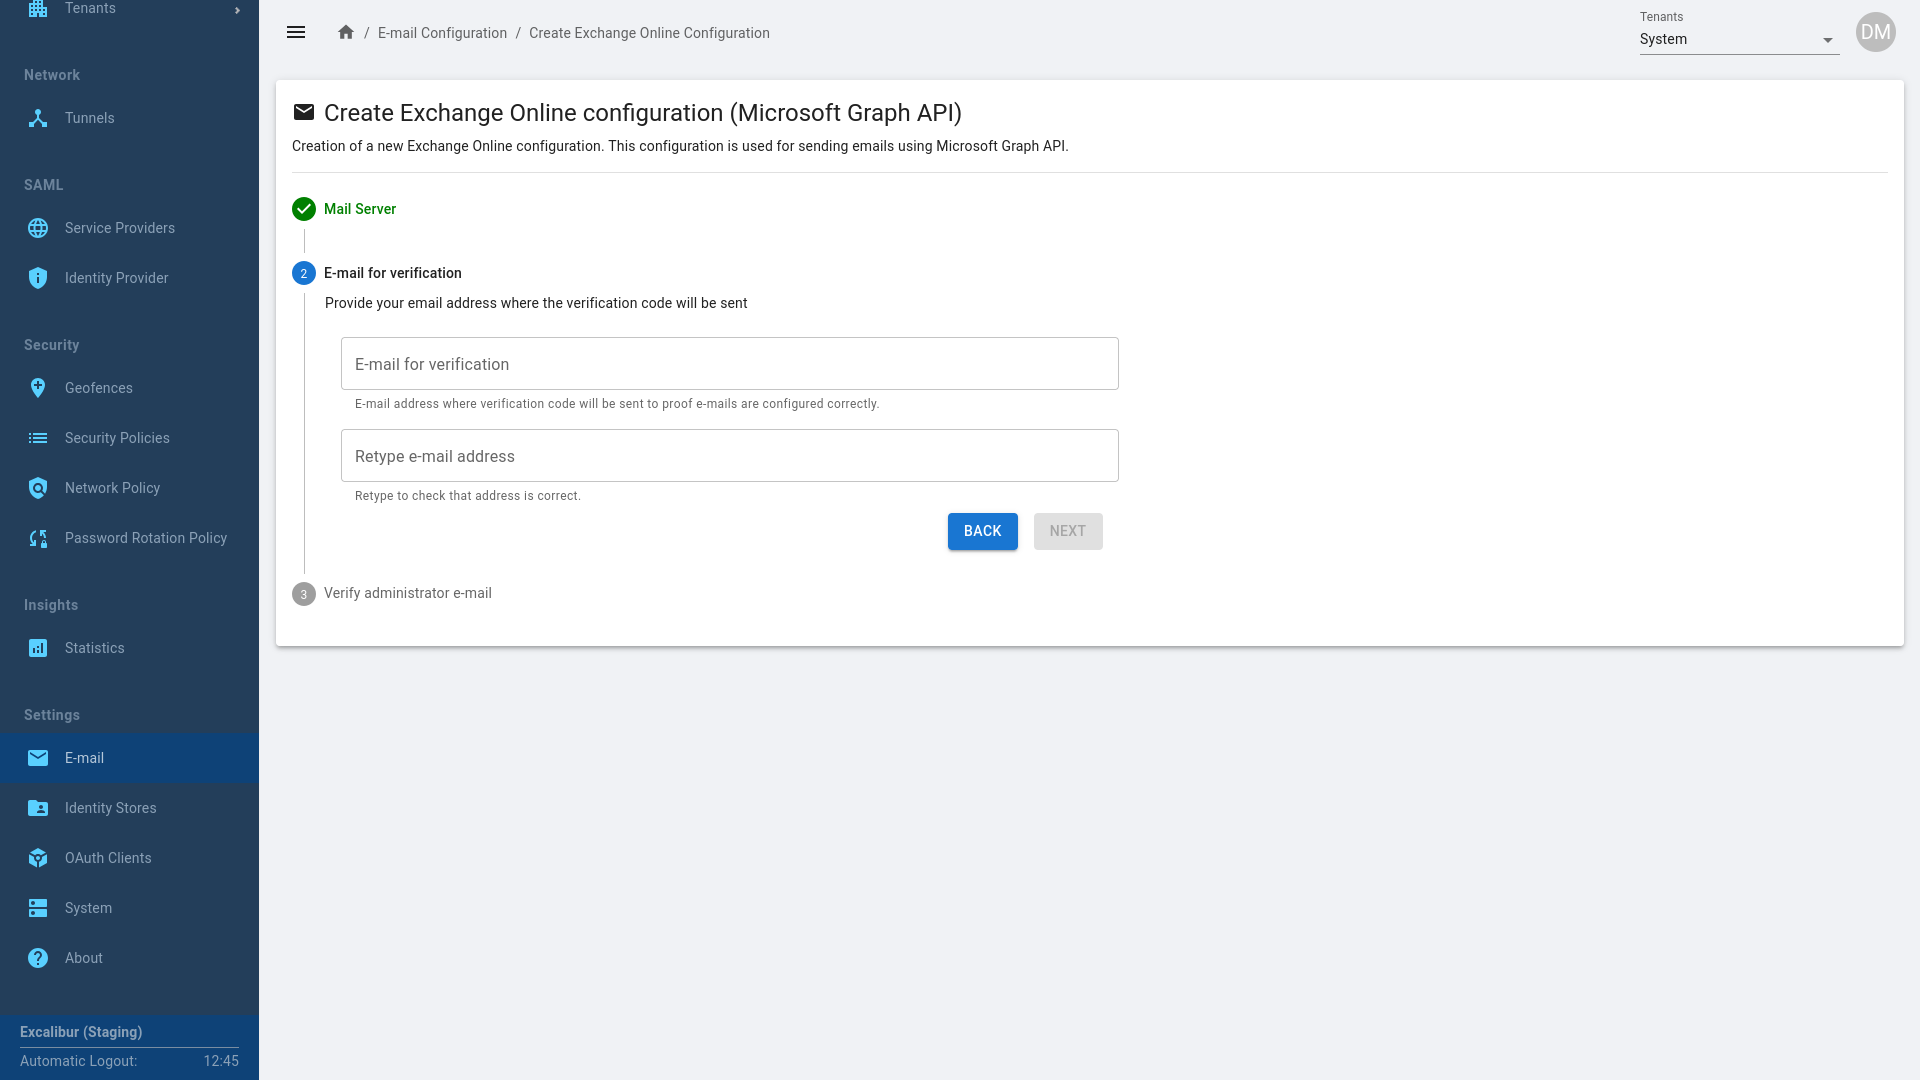Image resolution: width=1920 pixels, height=1080 pixels.
Task: Open the Tenants System dropdown
Action: 1738,40
